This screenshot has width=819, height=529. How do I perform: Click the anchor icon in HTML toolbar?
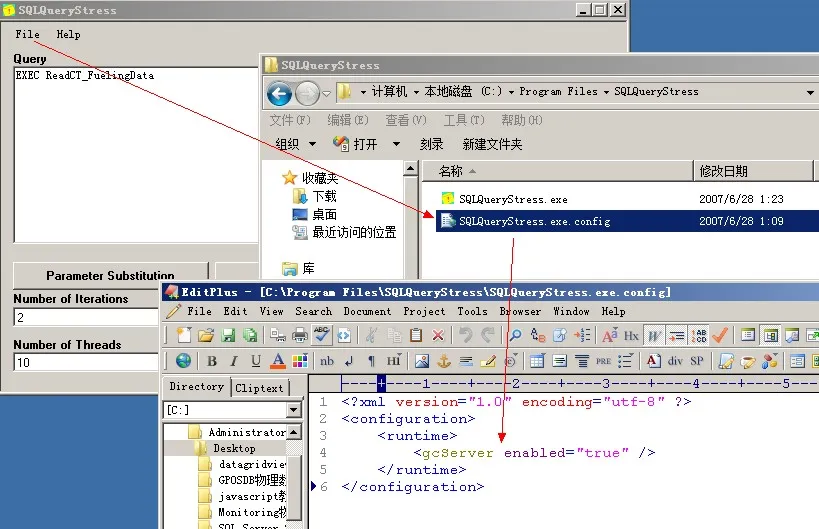coord(444,360)
